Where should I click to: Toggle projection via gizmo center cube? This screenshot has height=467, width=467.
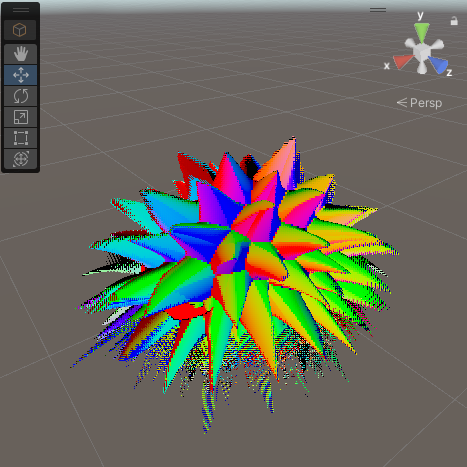coord(422,52)
